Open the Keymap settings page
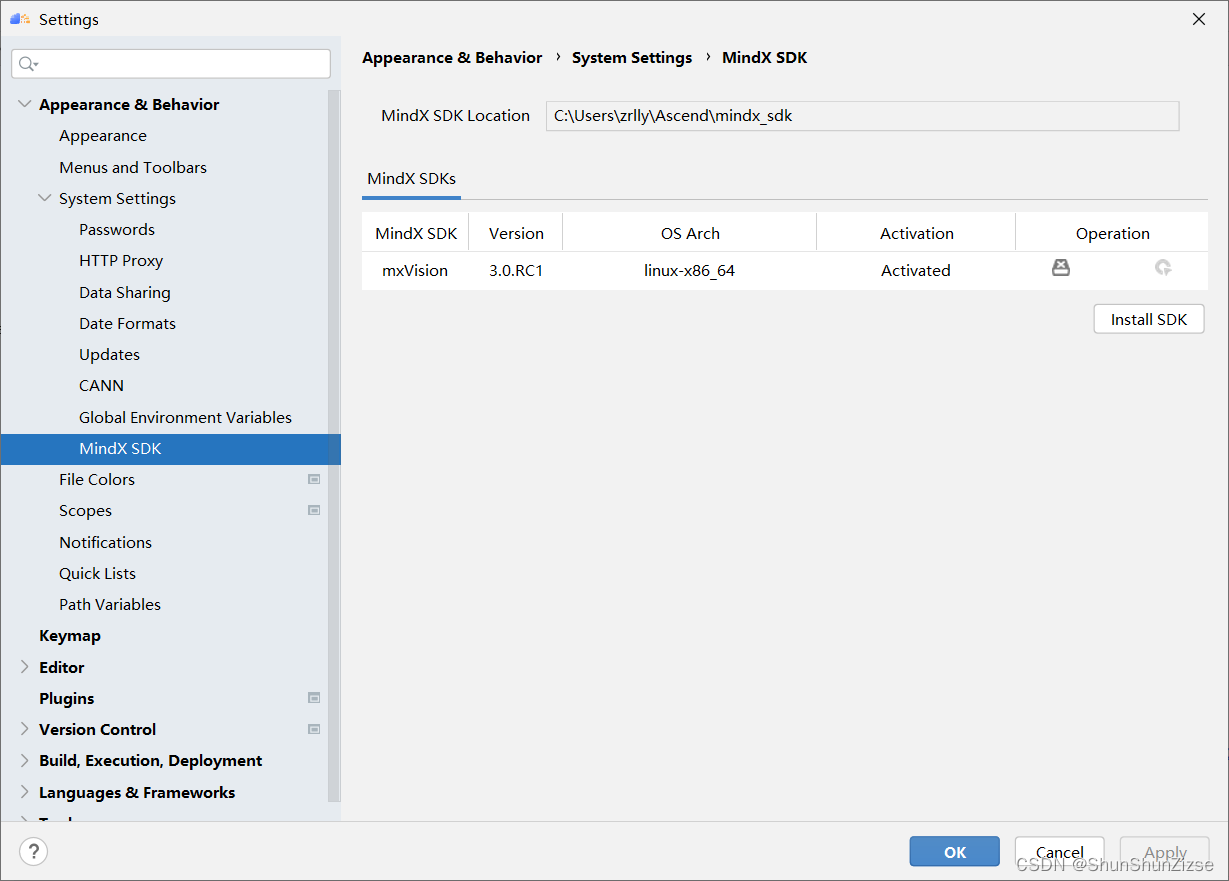The width and height of the screenshot is (1229, 881). click(x=70, y=635)
